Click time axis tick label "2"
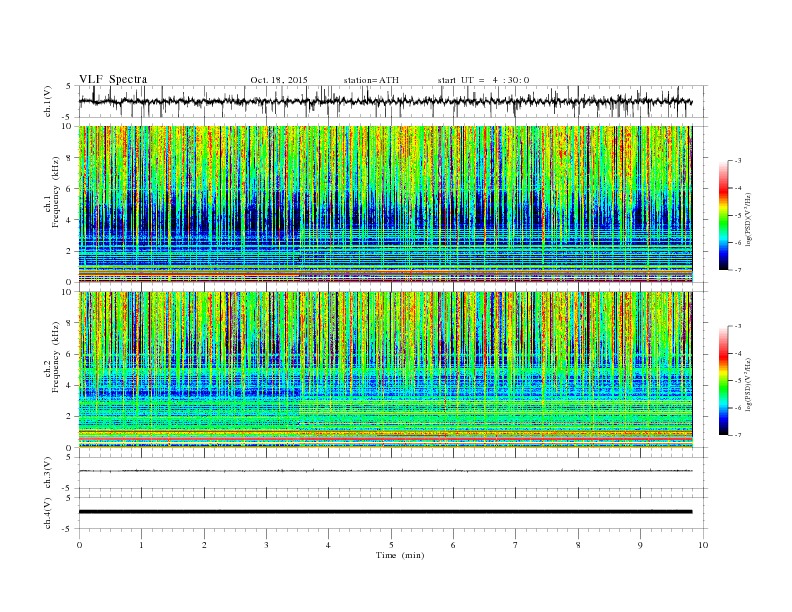Image resolution: width=792 pixels, height=612 pixels. tap(204, 545)
